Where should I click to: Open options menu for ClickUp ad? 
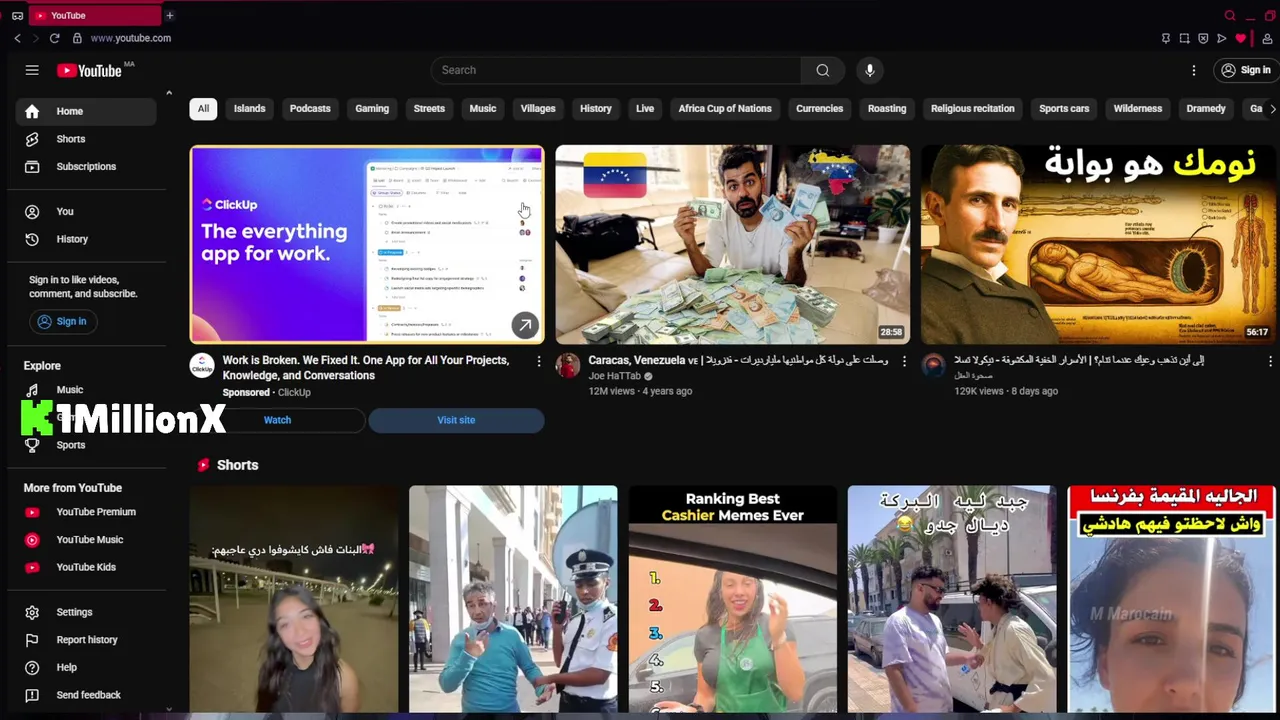[x=539, y=361]
